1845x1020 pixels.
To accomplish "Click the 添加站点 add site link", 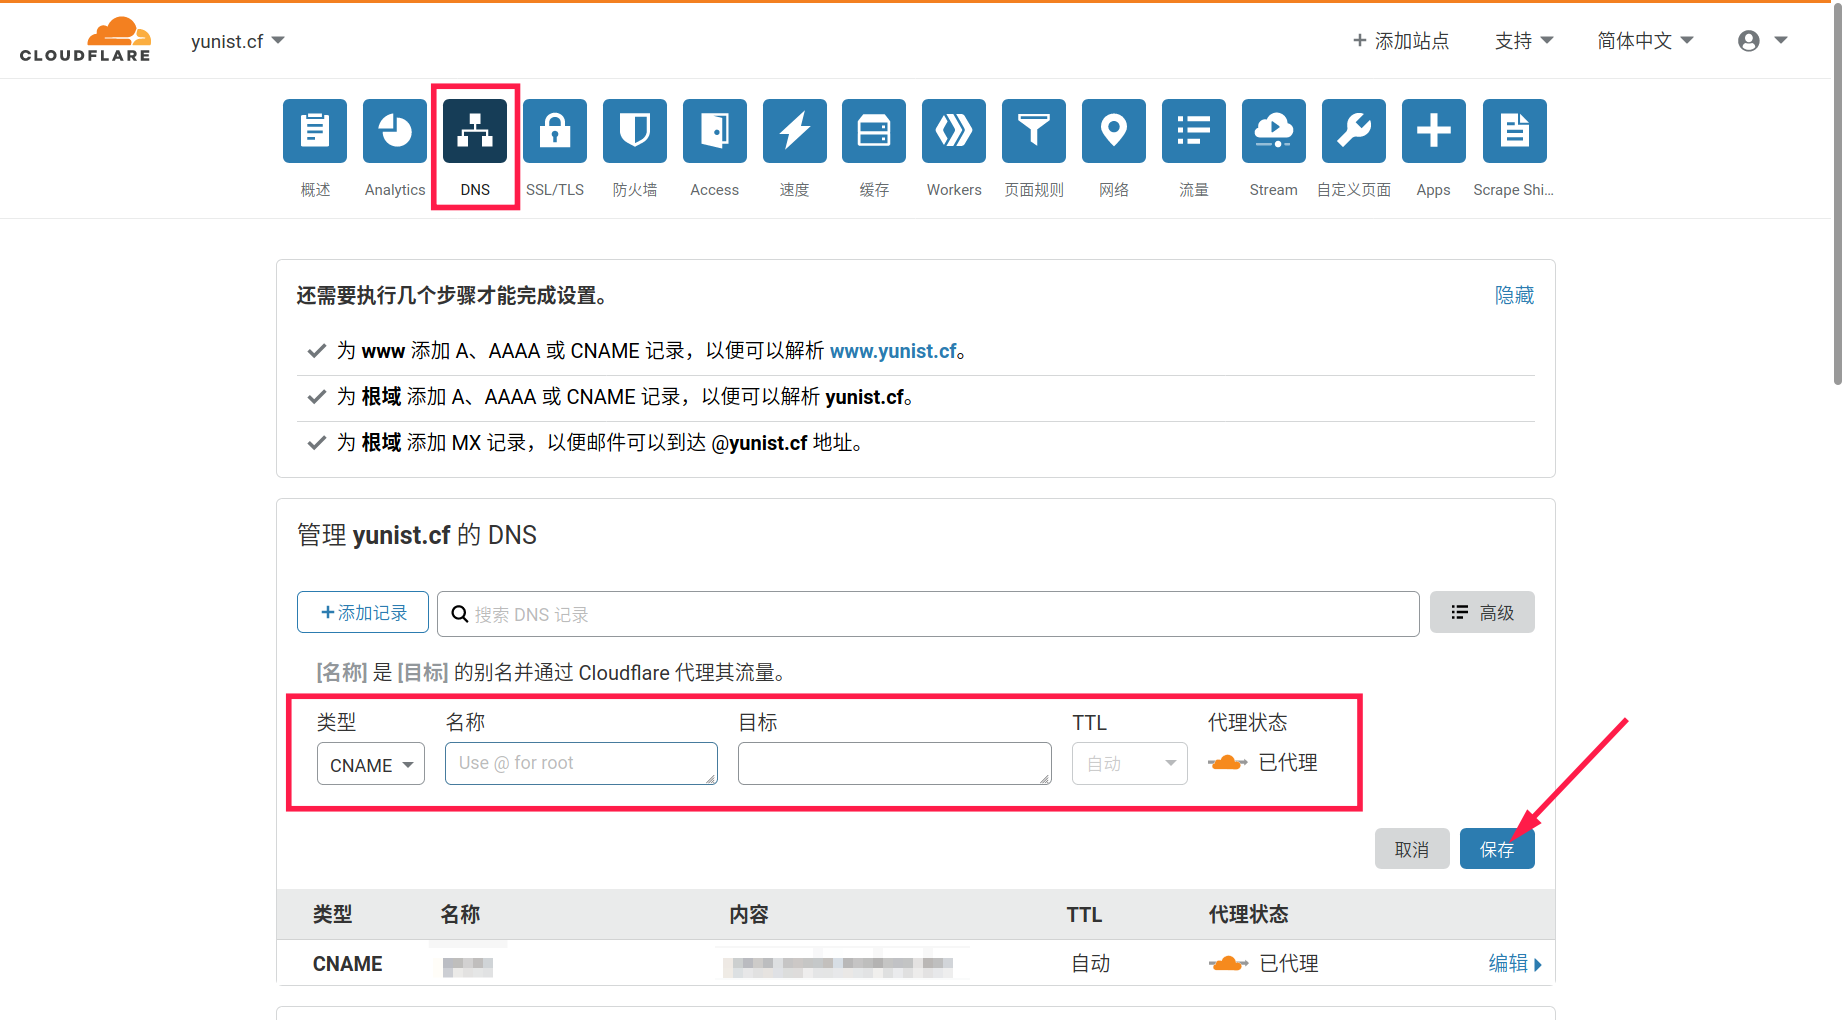I will tap(1400, 41).
